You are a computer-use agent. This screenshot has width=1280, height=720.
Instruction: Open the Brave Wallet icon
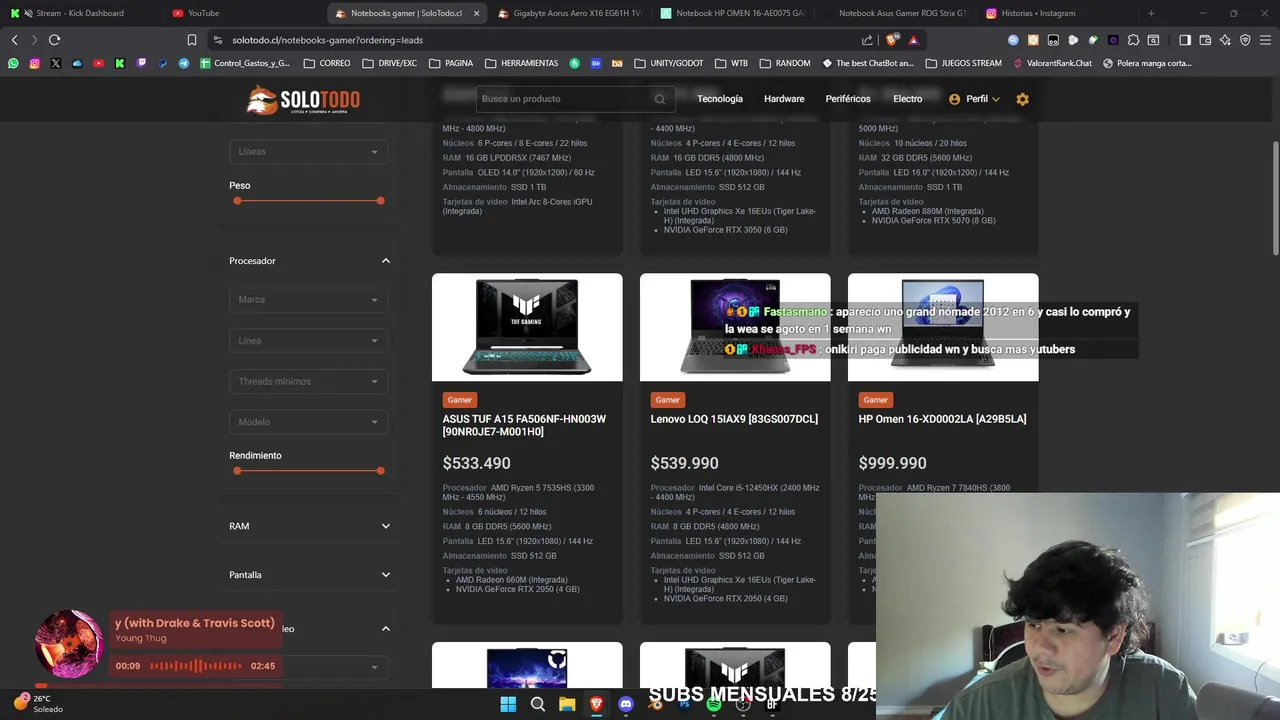tap(1205, 40)
